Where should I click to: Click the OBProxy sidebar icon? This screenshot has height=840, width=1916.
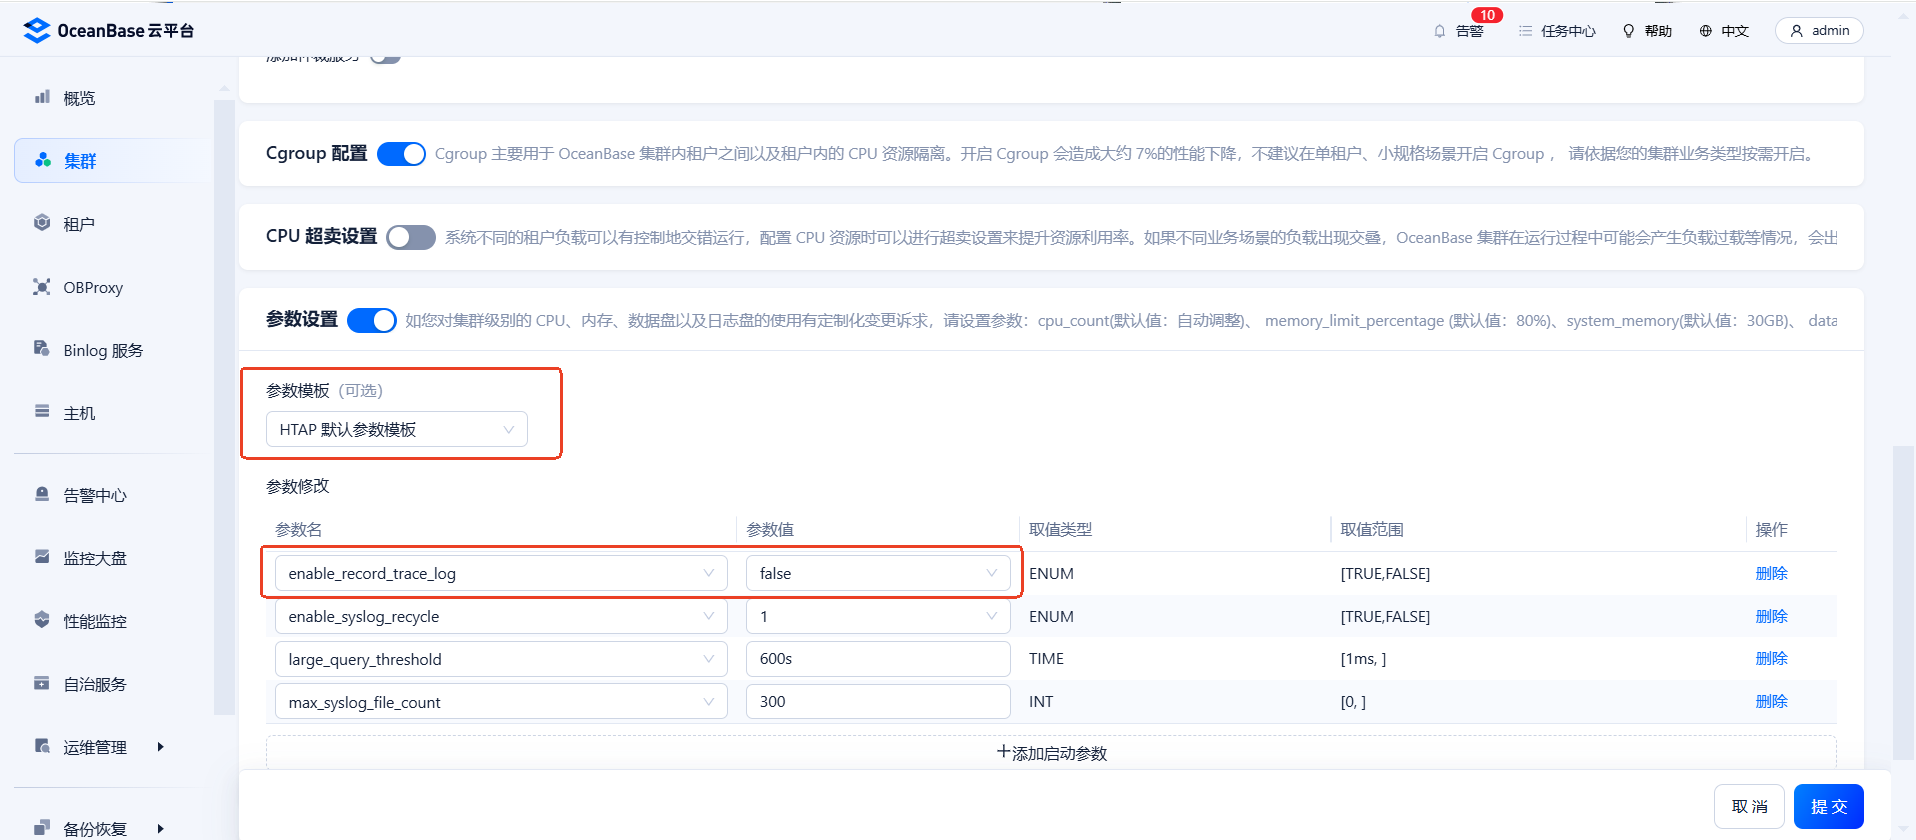42,287
